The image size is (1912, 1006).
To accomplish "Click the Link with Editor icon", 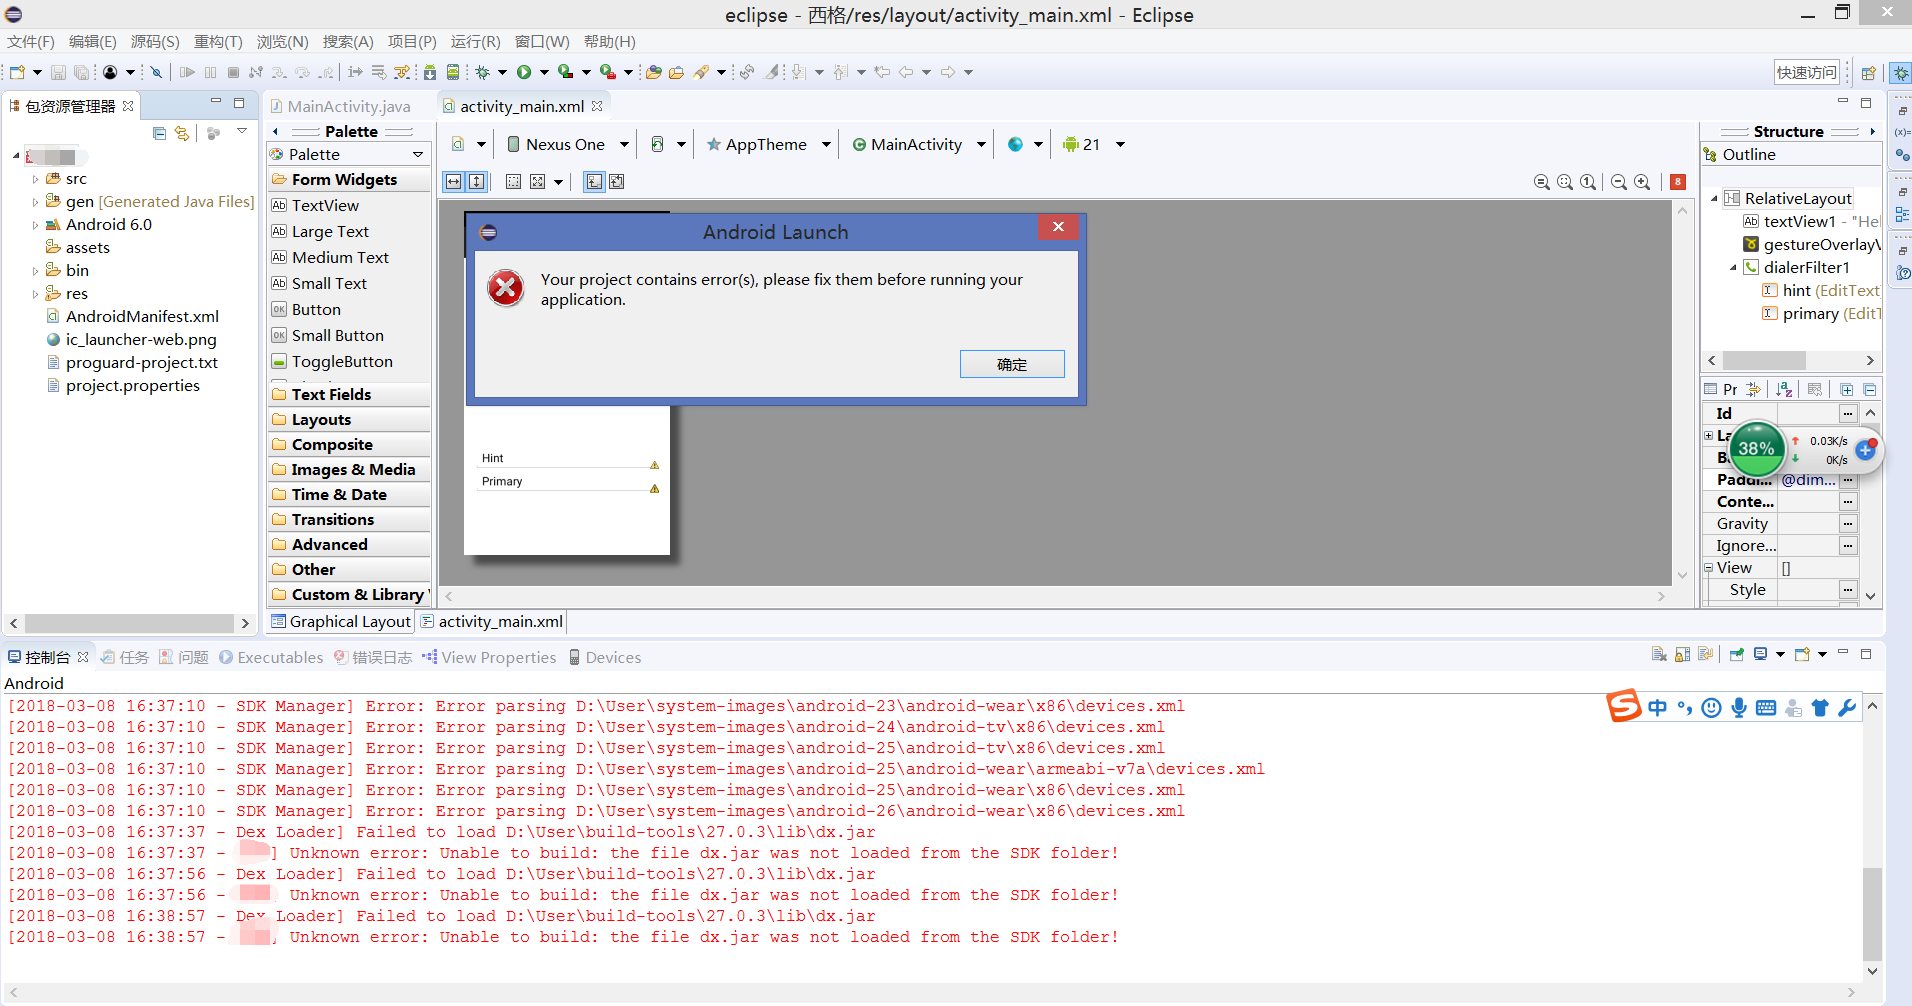I will tap(181, 132).
